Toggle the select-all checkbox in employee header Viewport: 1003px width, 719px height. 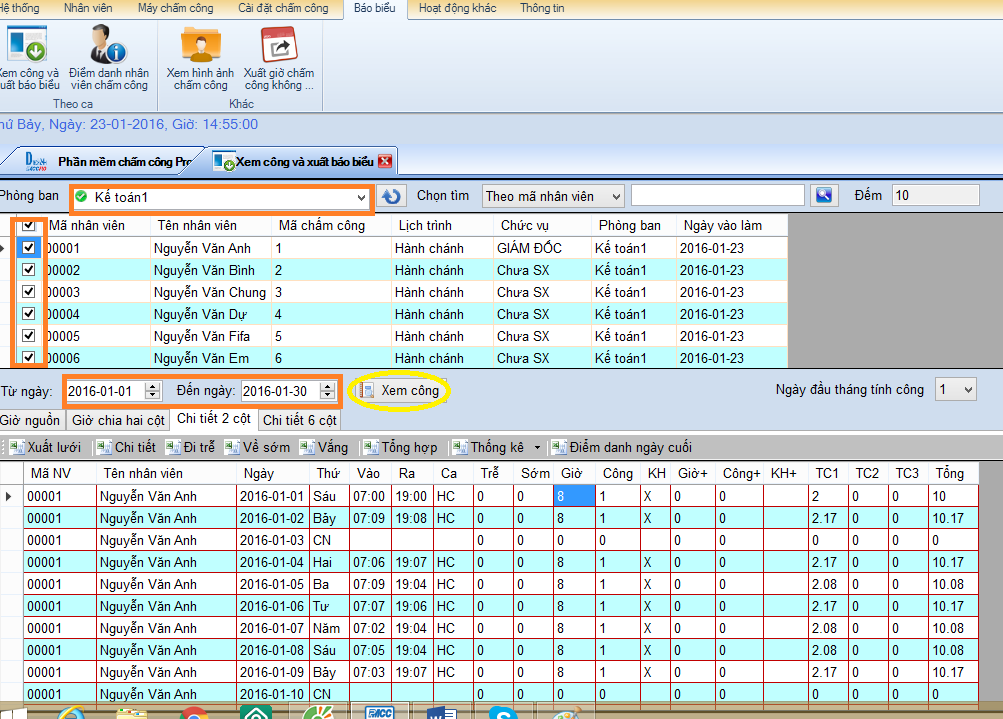(x=29, y=225)
